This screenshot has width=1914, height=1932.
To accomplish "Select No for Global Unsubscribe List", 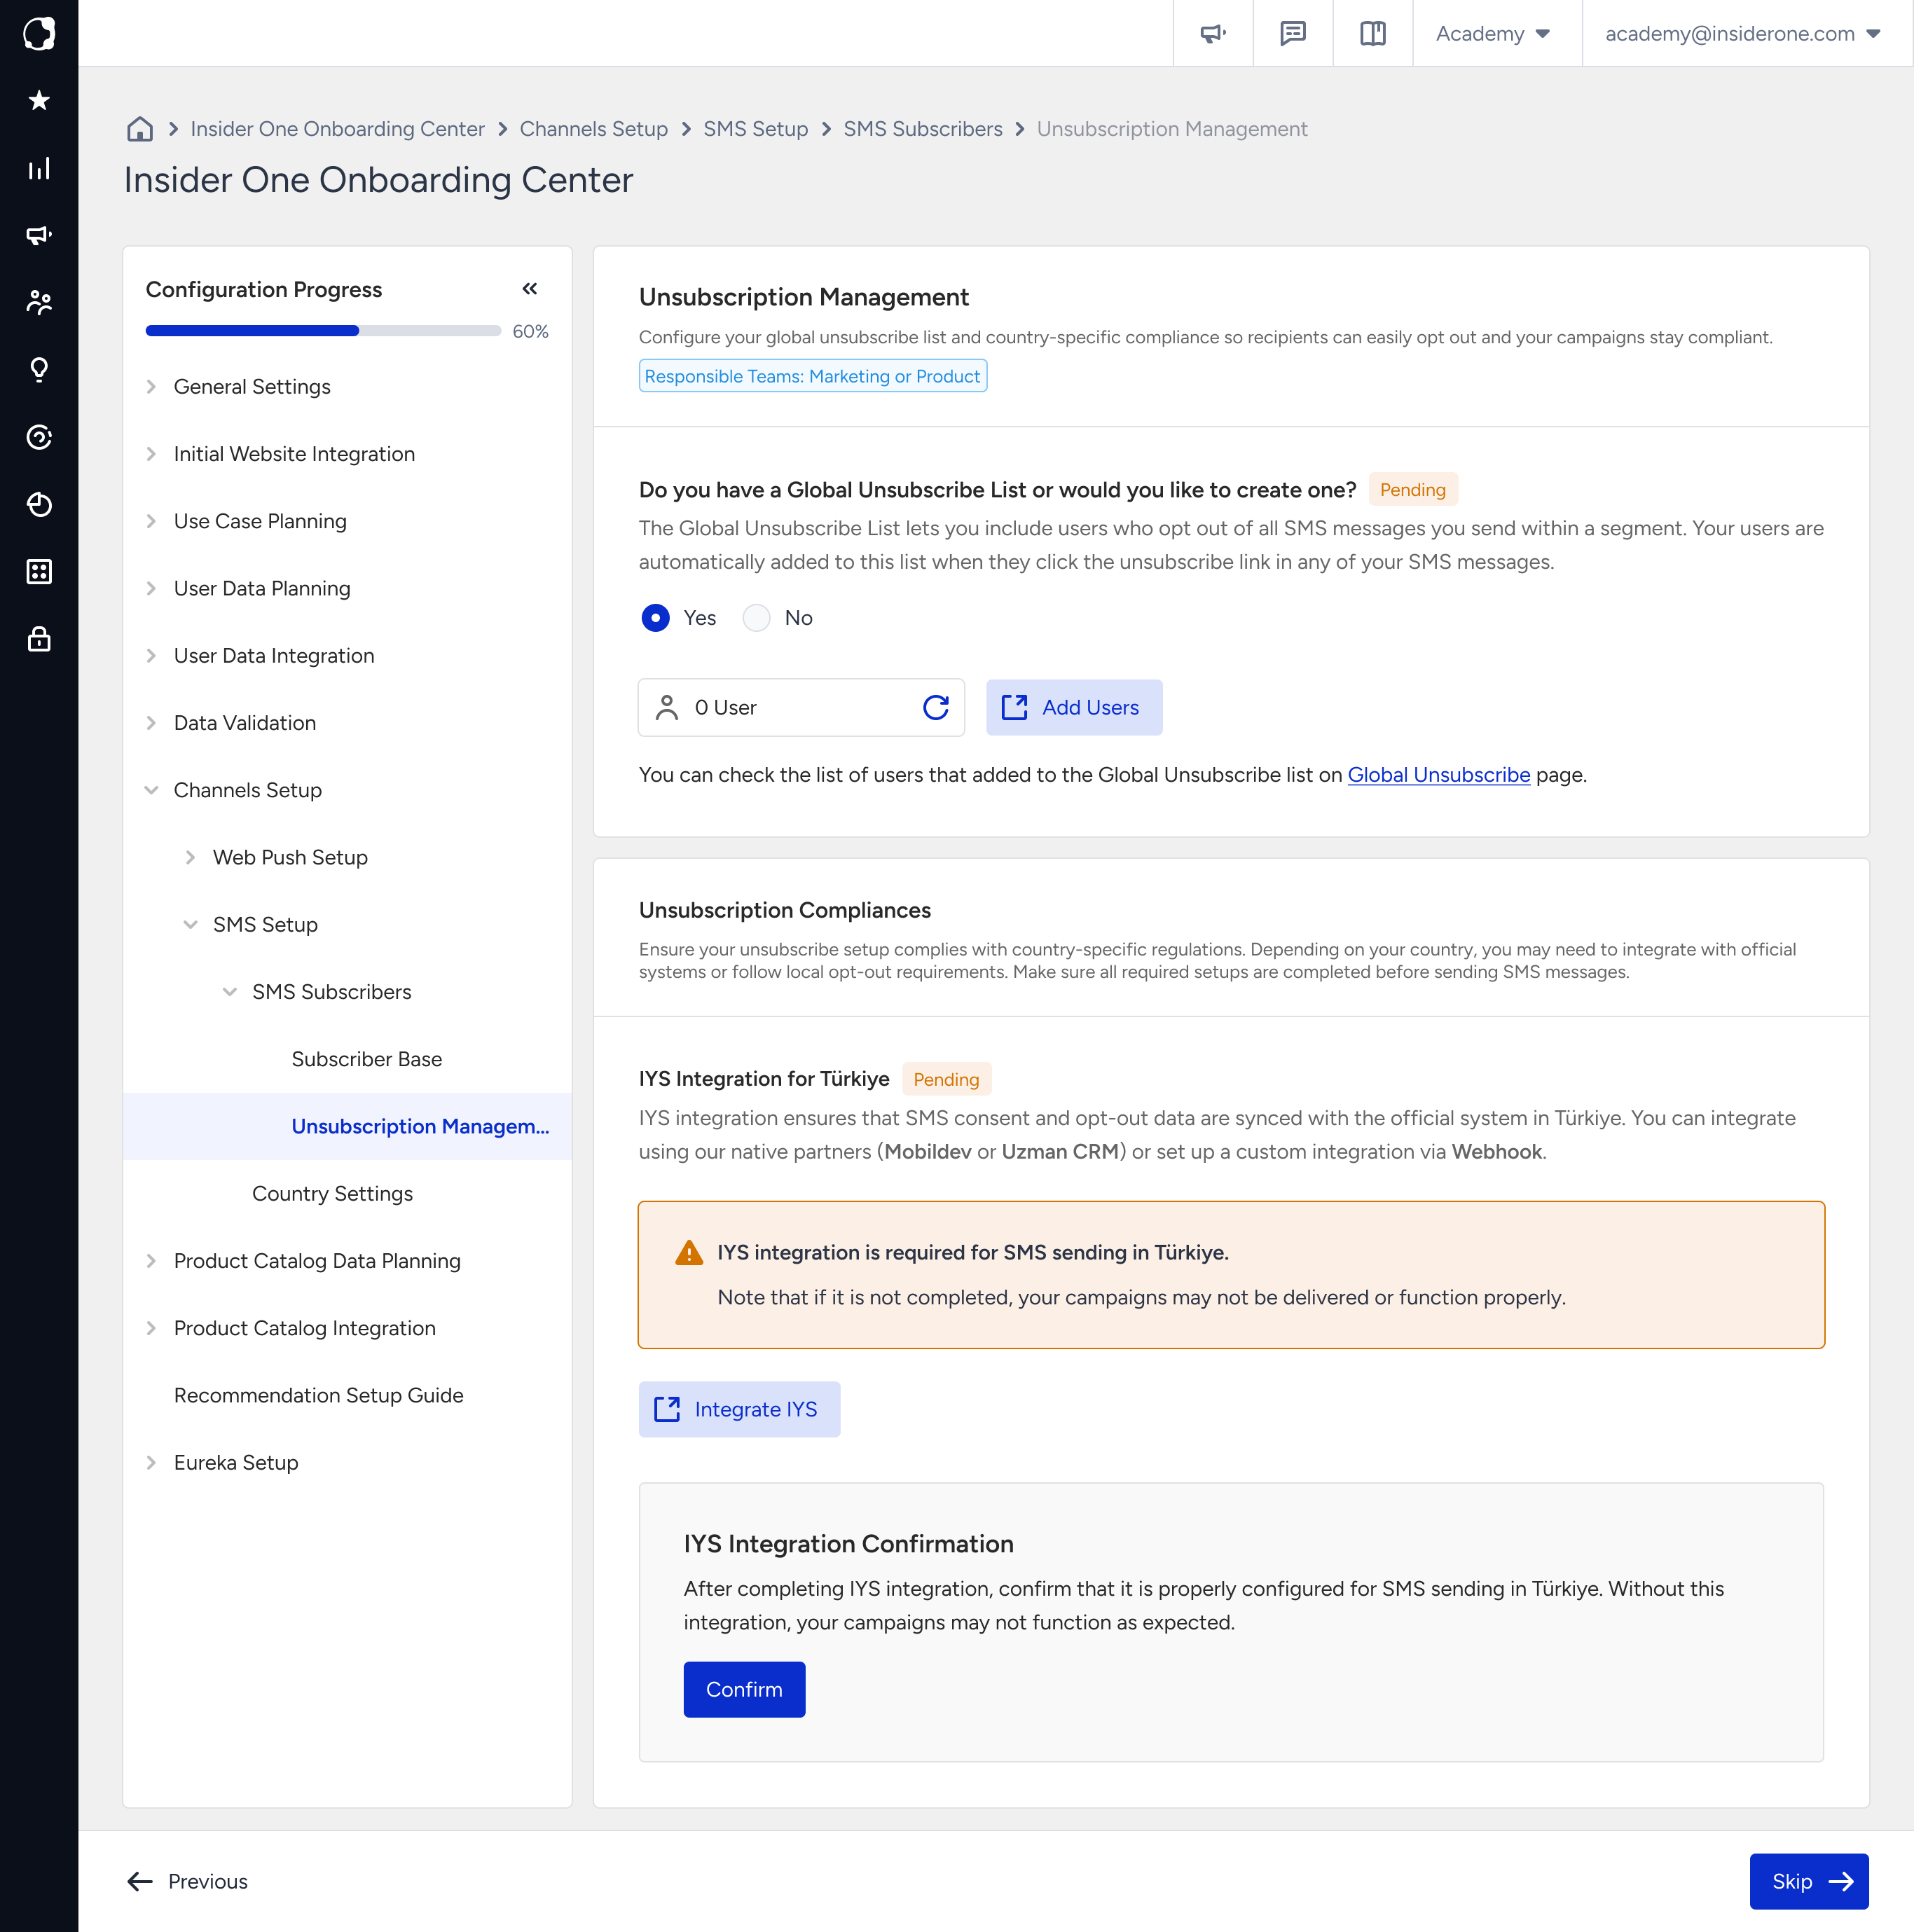I will (757, 618).
